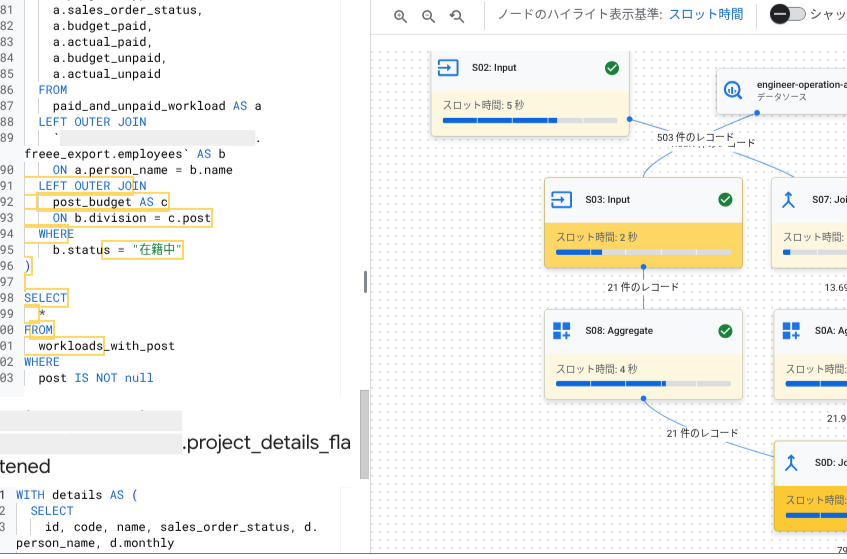
Task: Click the S02 Input stage icon
Action: (448, 68)
